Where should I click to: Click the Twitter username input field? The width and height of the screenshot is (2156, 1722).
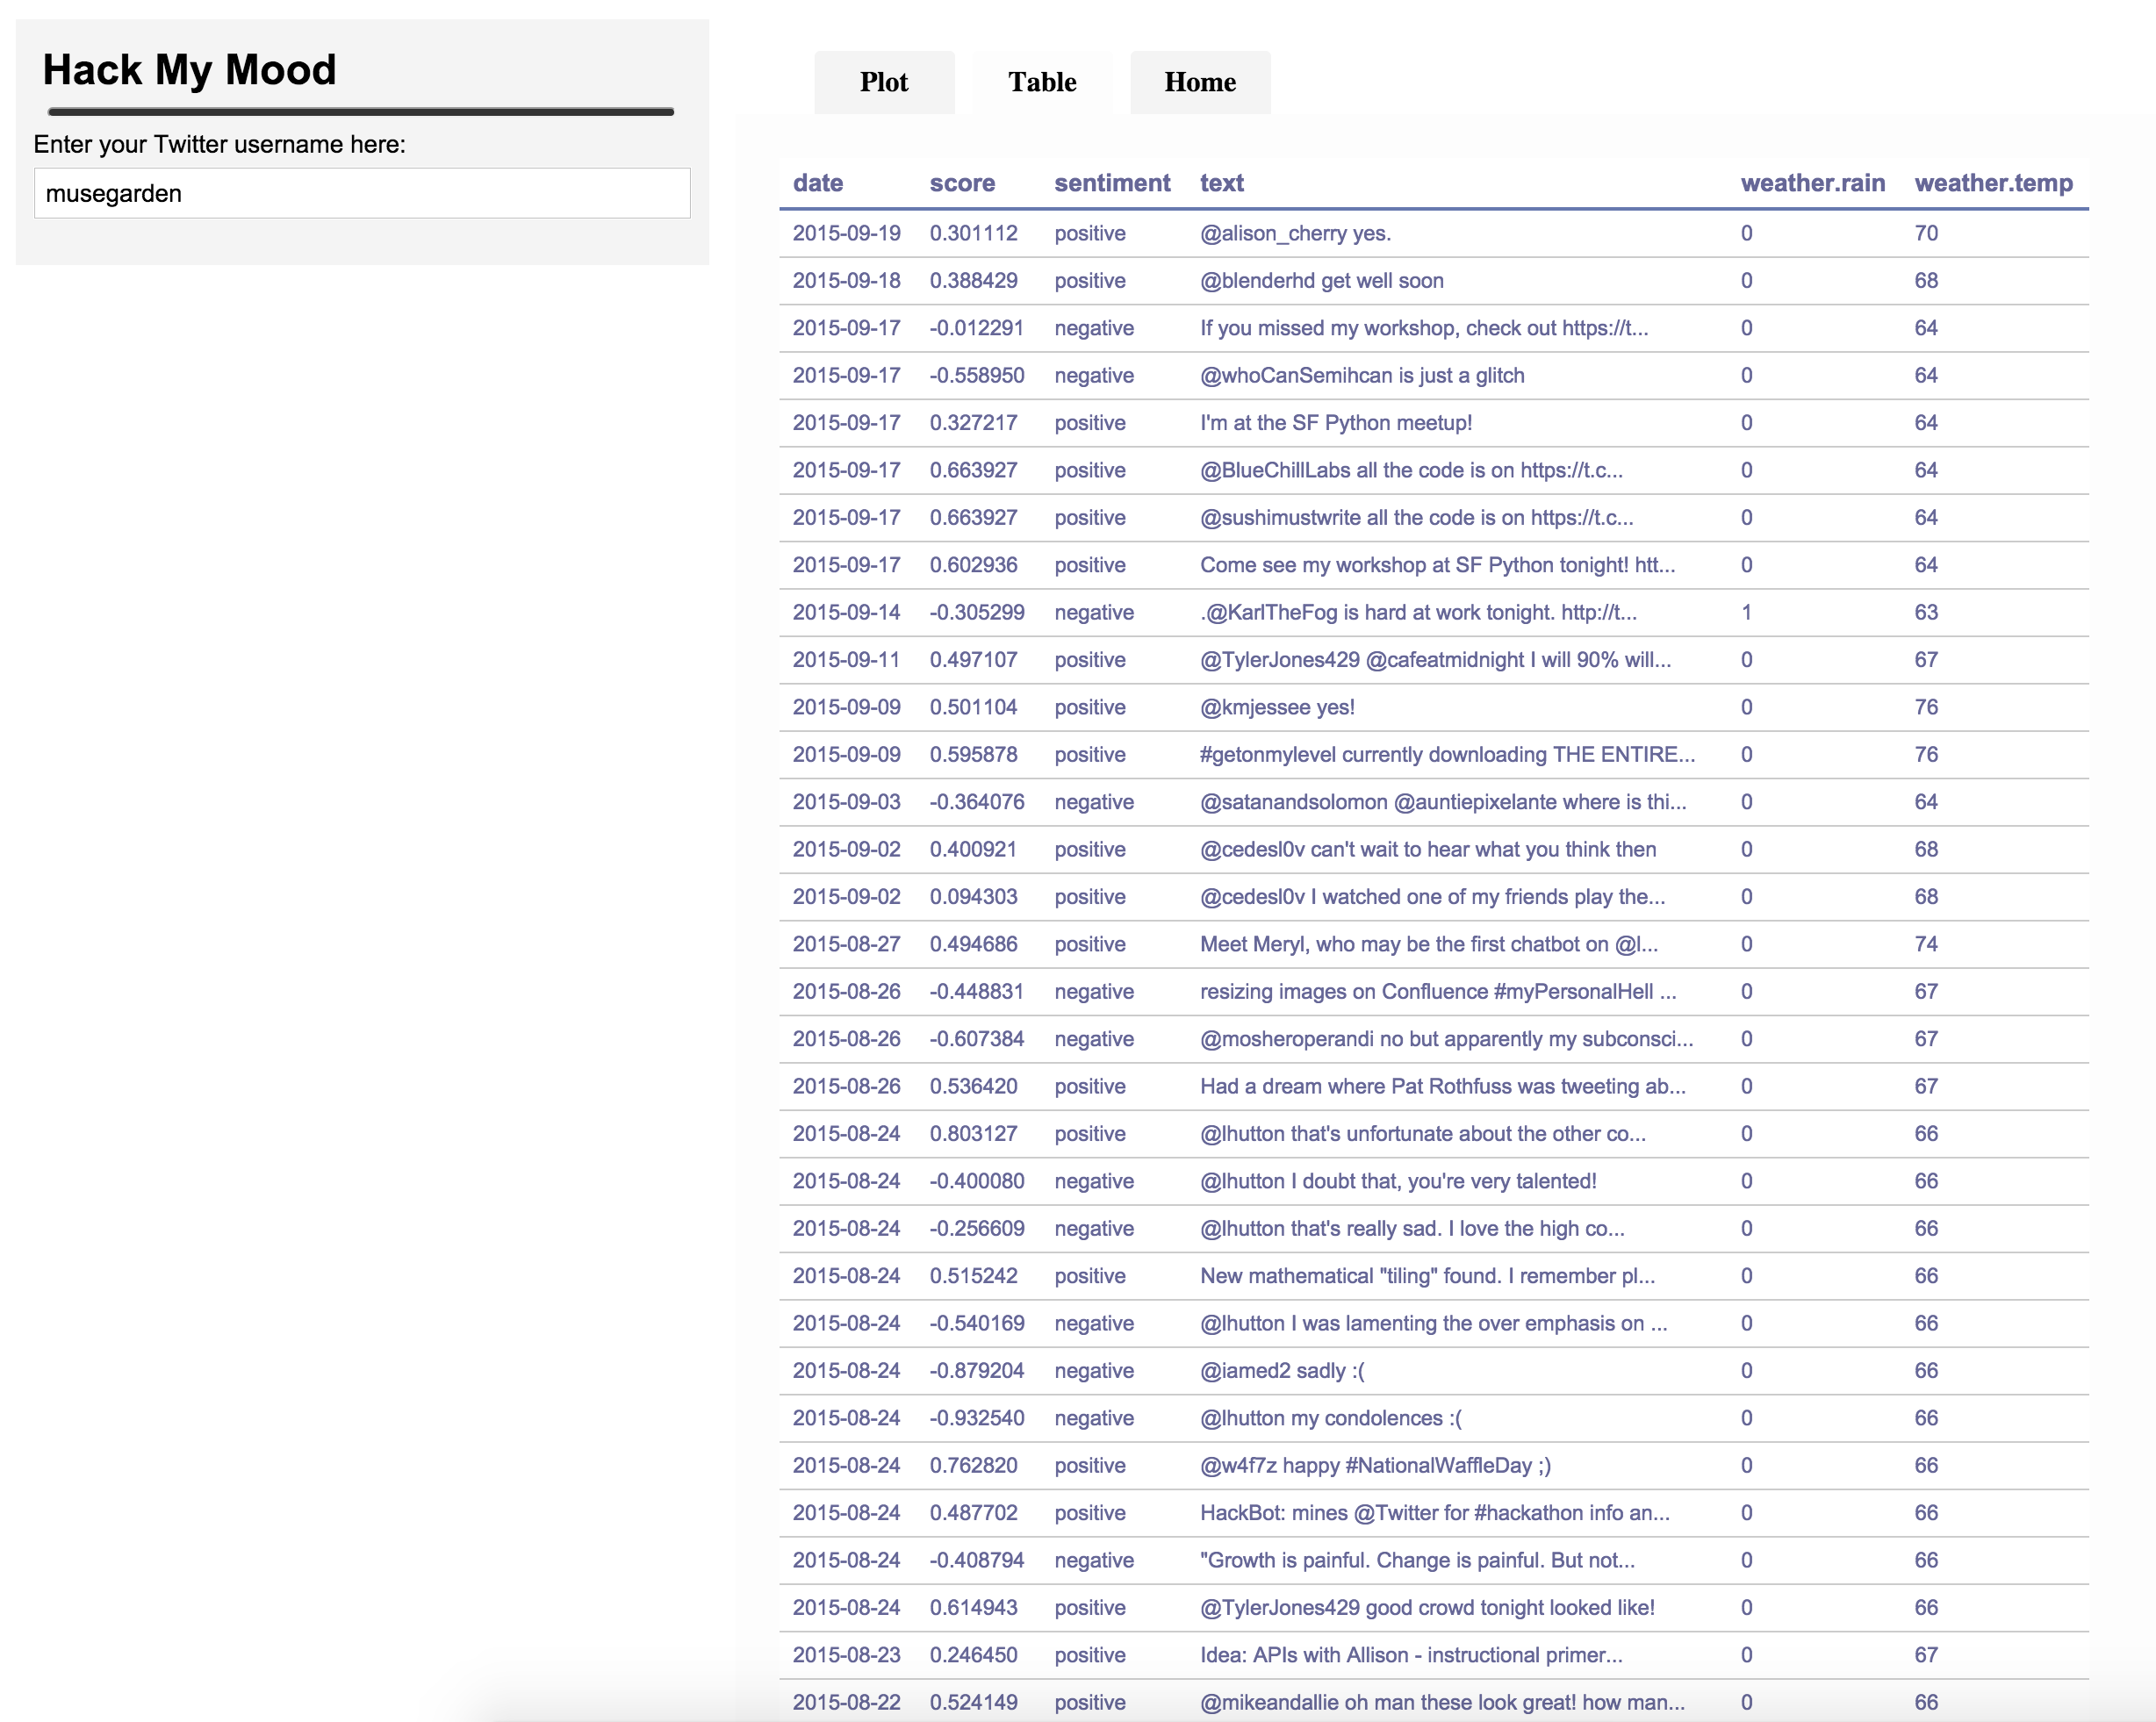click(x=362, y=193)
